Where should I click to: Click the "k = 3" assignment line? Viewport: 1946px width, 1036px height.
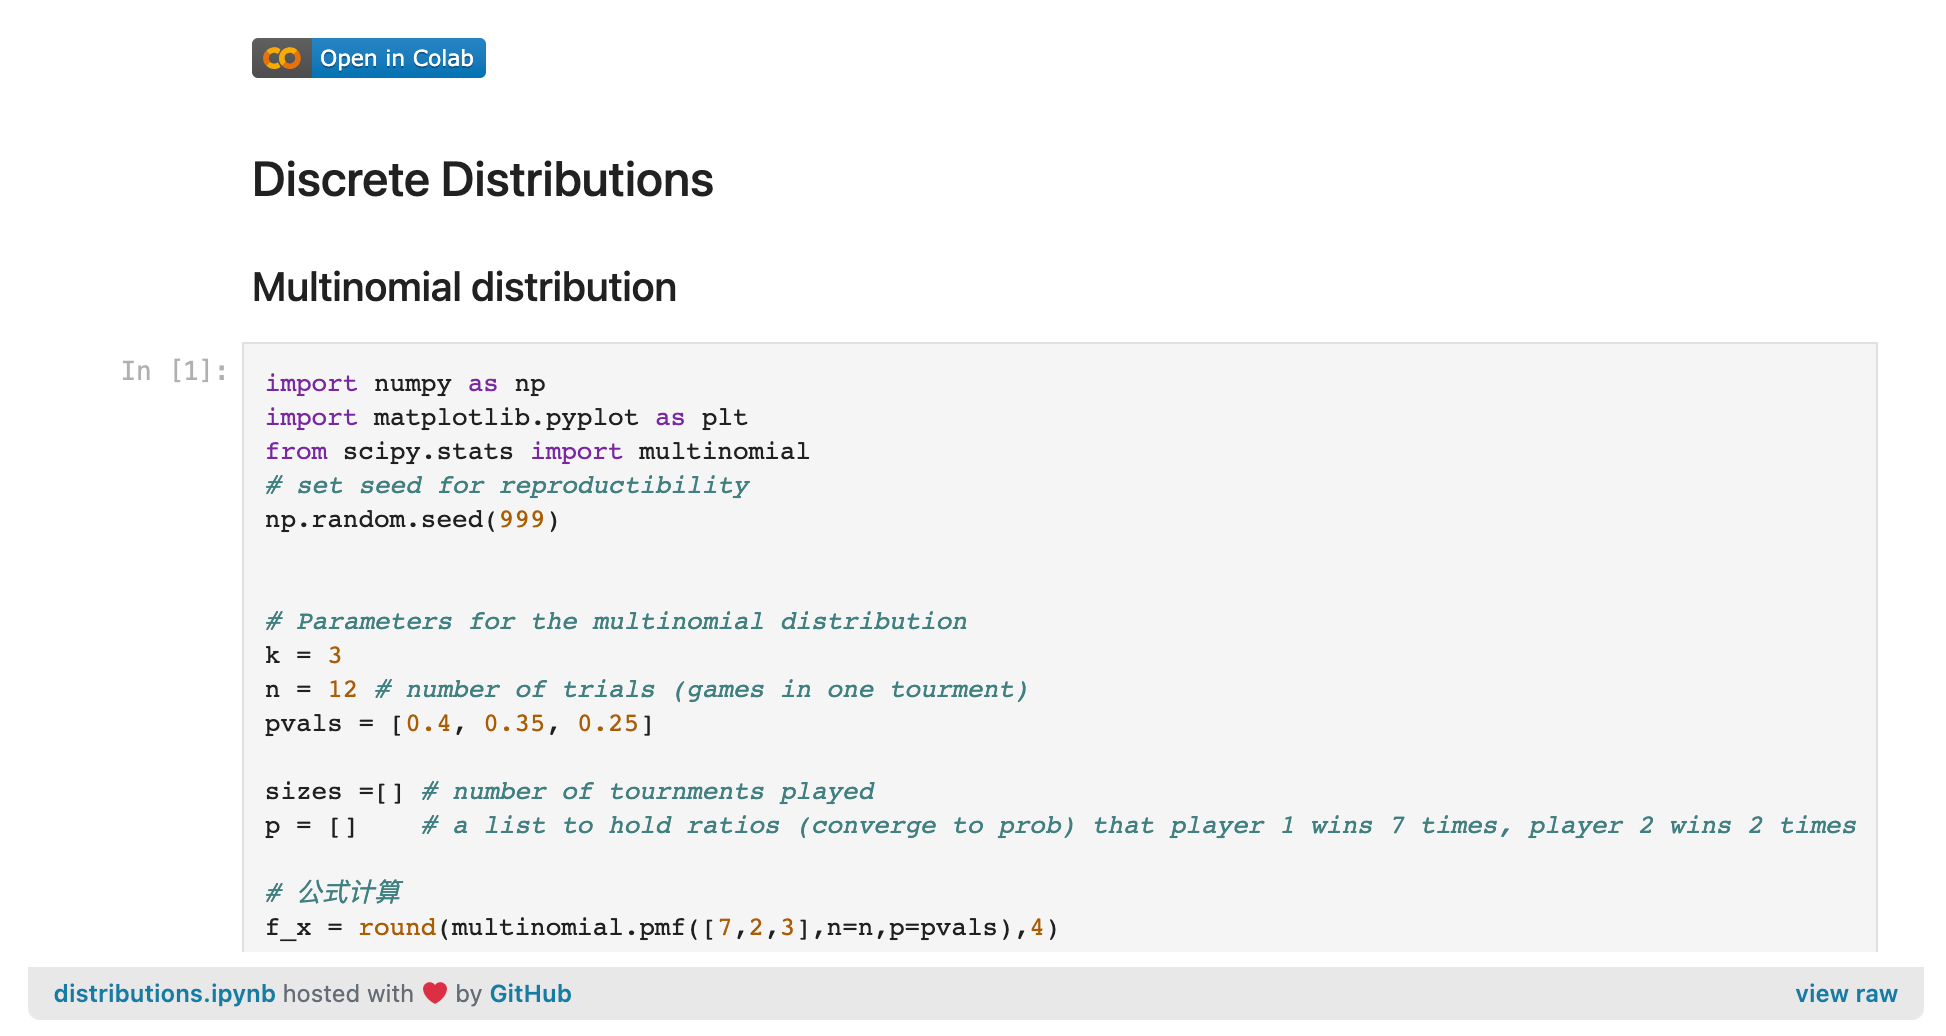pos(303,656)
